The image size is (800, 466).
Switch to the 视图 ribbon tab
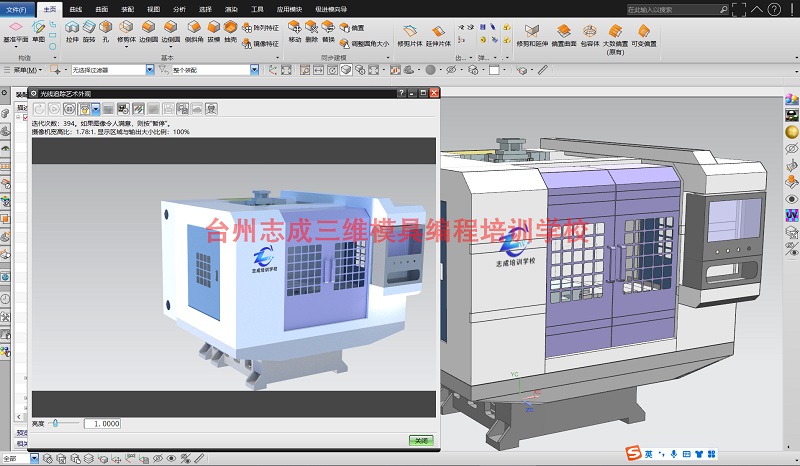(x=154, y=10)
